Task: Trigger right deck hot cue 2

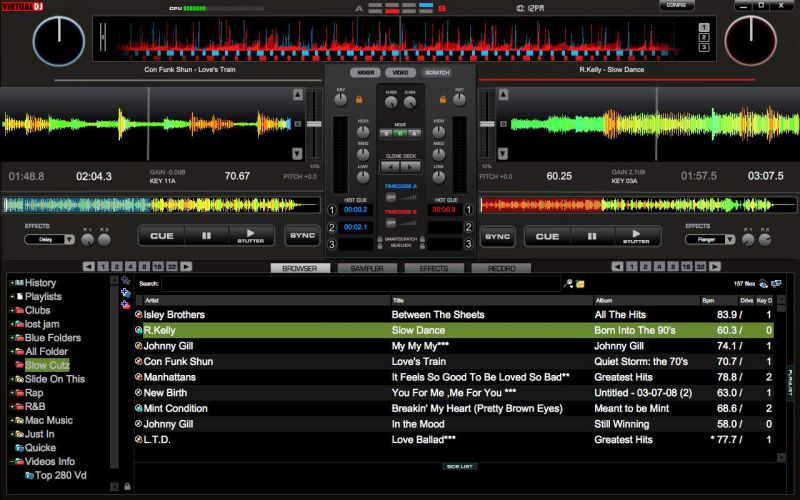Action: pos(468,227)
